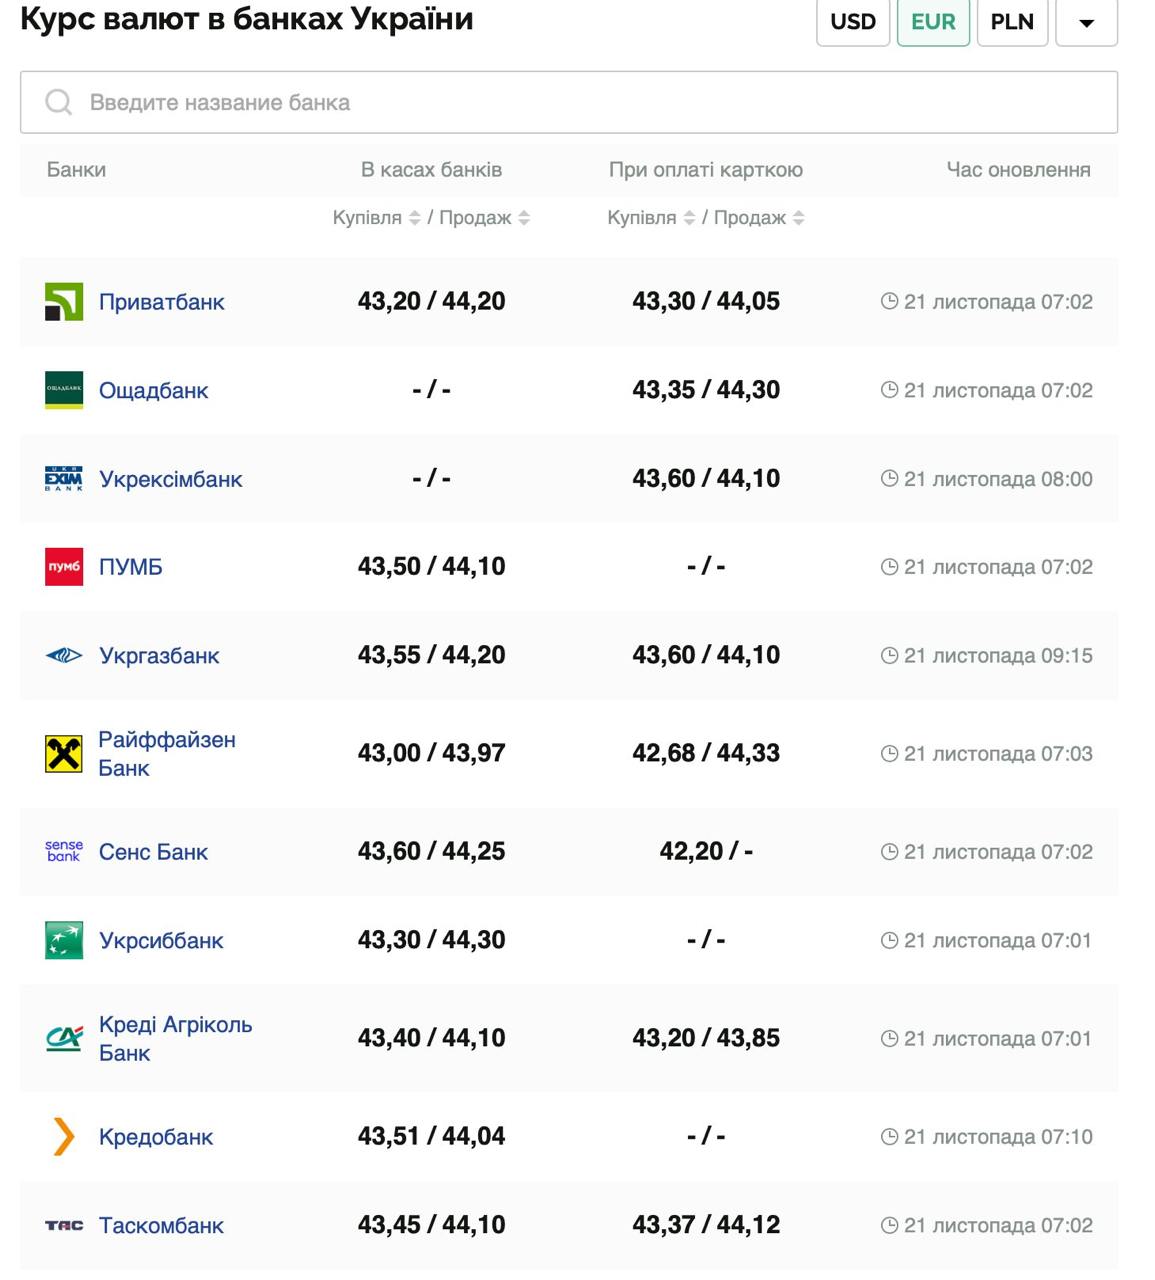Click the yellow Райффайзен Банк logo
Viewport: 1155px width, 1280px height.
click(x=64, y=754)
